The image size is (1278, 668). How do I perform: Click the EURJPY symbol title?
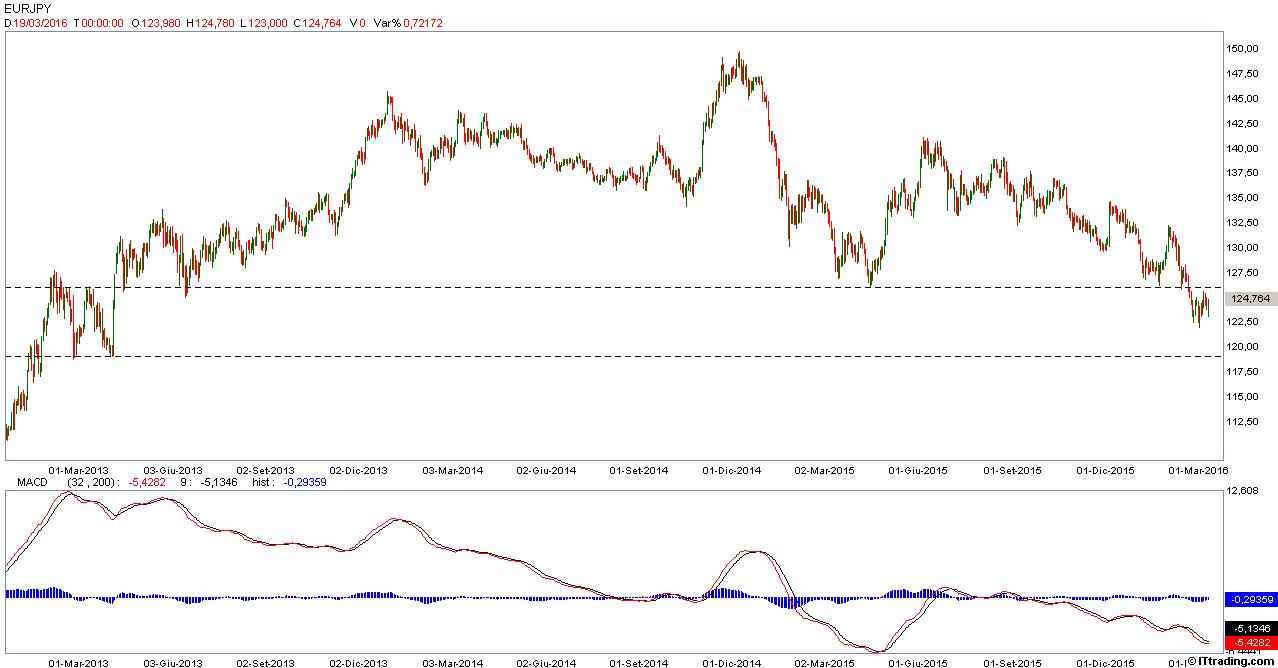[27, 8]
